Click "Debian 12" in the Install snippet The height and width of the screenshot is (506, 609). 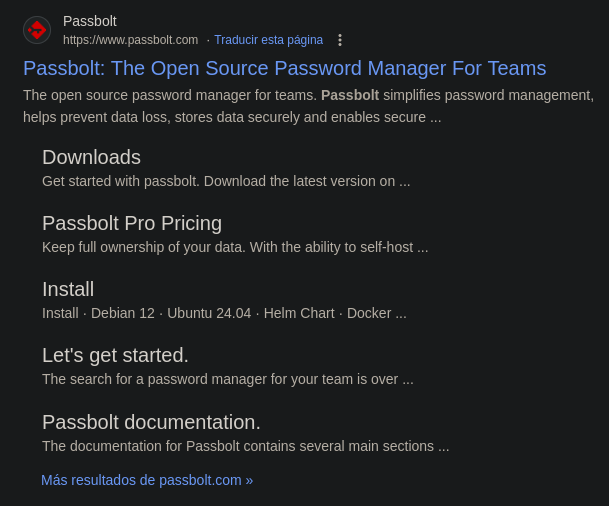[x=123, y=313]
